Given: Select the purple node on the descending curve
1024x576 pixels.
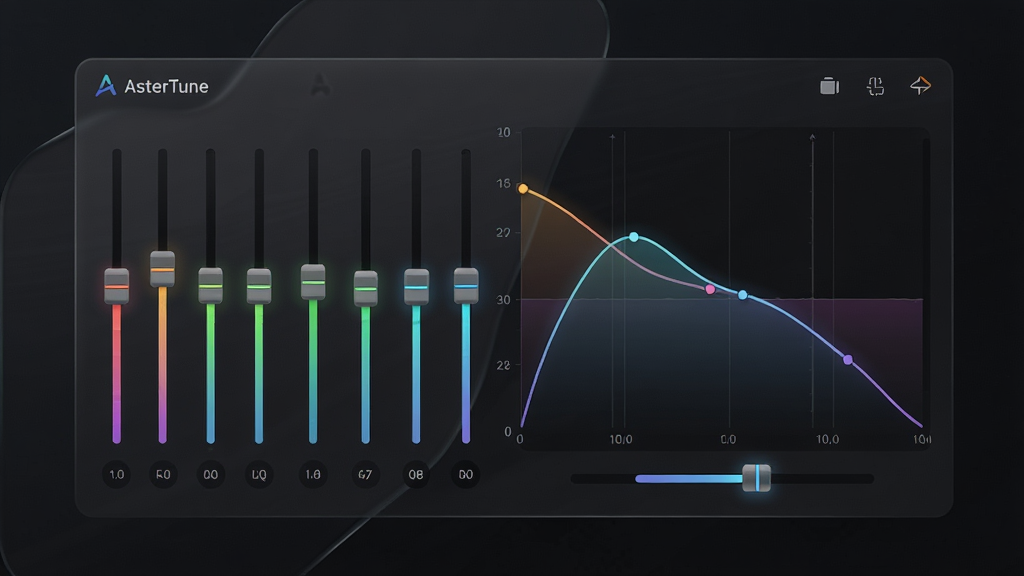Looking at the screenshot, I should pos(848,360).
